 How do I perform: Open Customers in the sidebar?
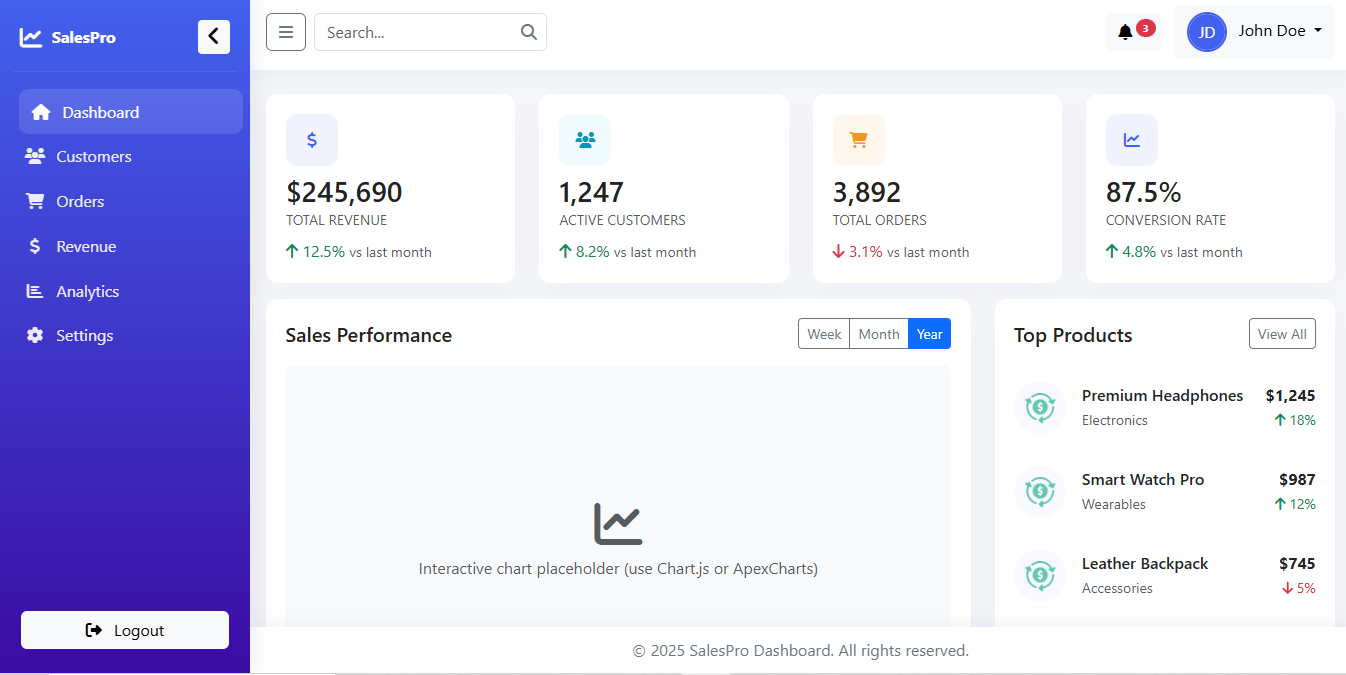93,157
